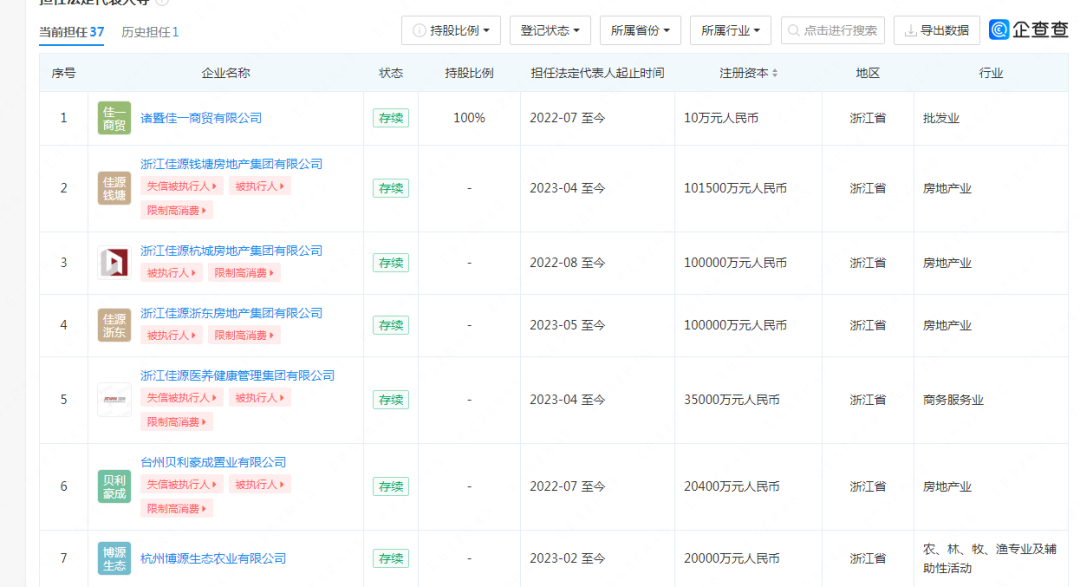Screen dimensions: 1080x587
Task: Expand 限制高消费 tag for 佳源浙东
Action: coord(244,336)
